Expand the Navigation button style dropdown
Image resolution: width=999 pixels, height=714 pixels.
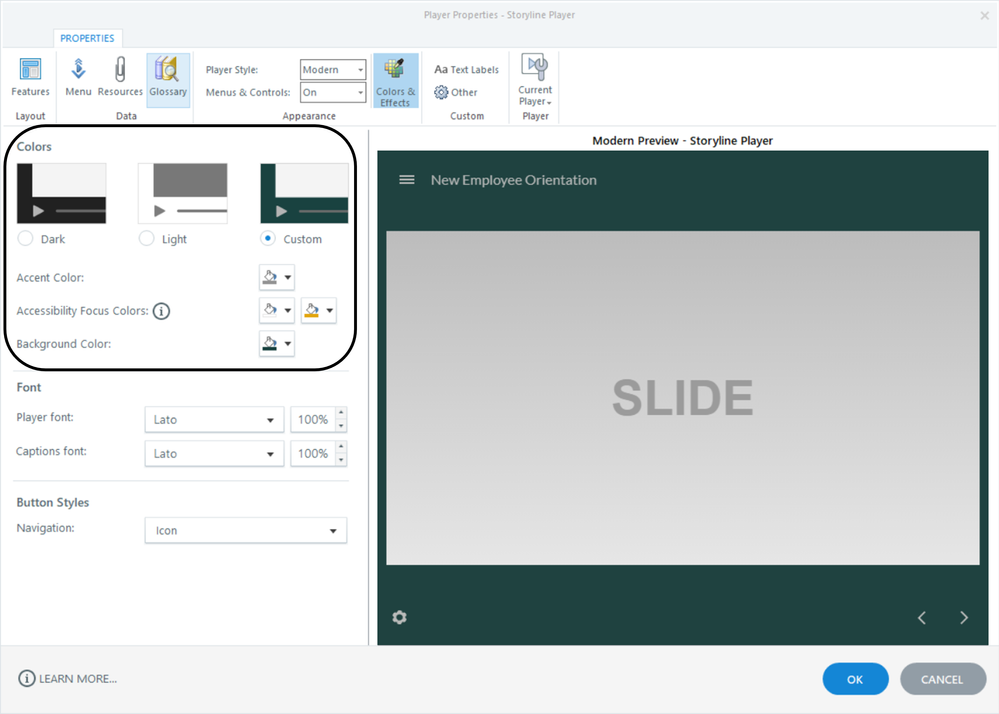click(245, 530)
